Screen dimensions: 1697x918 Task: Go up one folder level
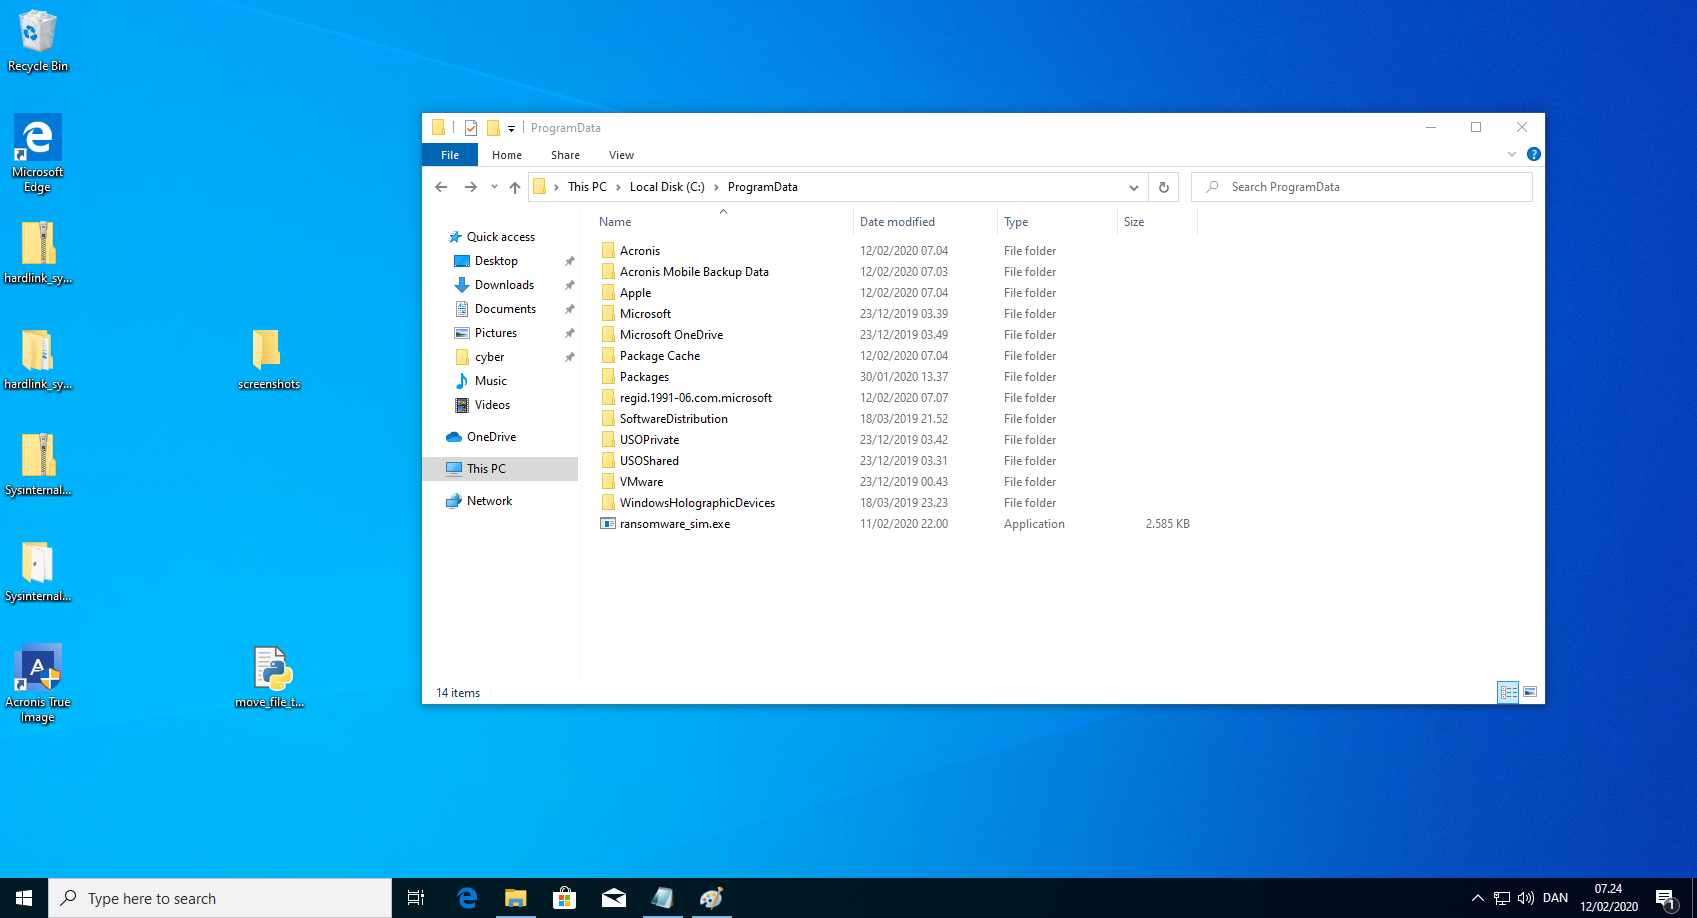[515, 187]
